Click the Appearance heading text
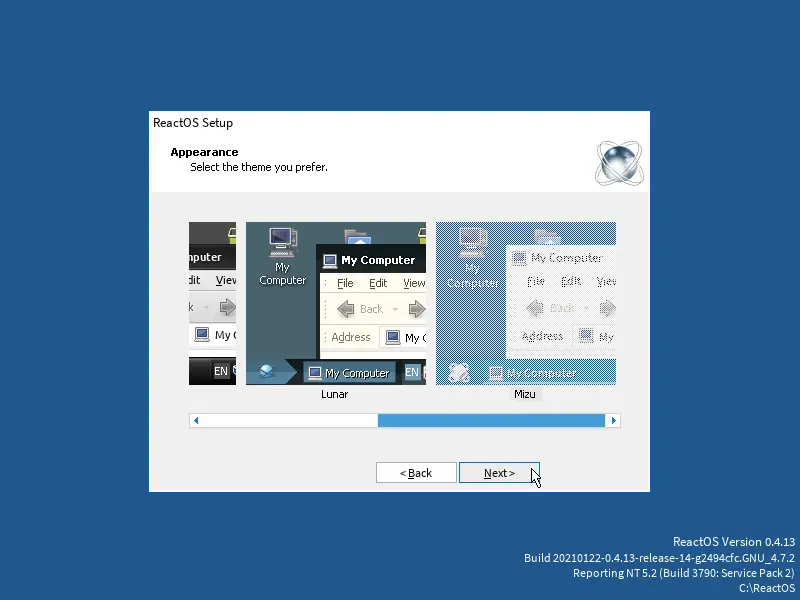The width and height of the screenshot is (800, 600). click(204, 152)
